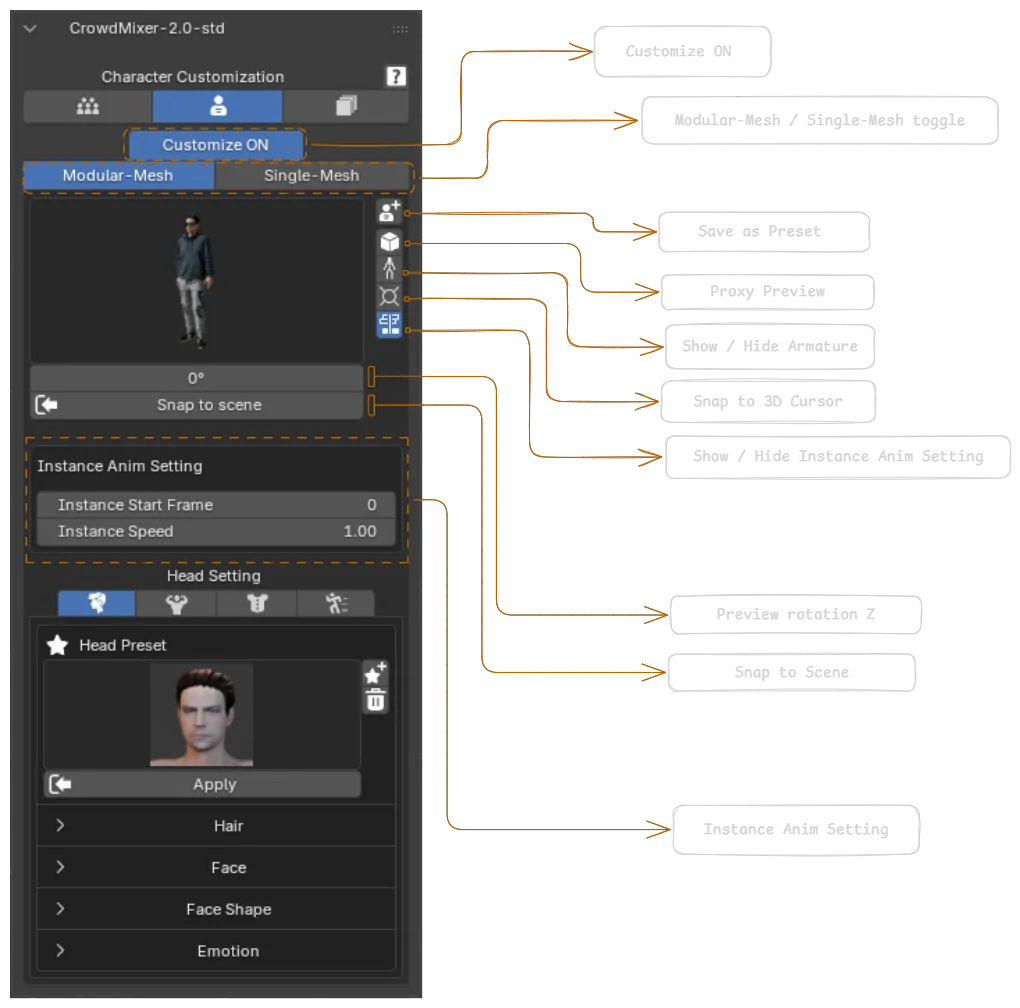The width and height of the screenshot is (1020, 1008).
Task: Select Modular-Mesh mode
Action: point(118,176)
